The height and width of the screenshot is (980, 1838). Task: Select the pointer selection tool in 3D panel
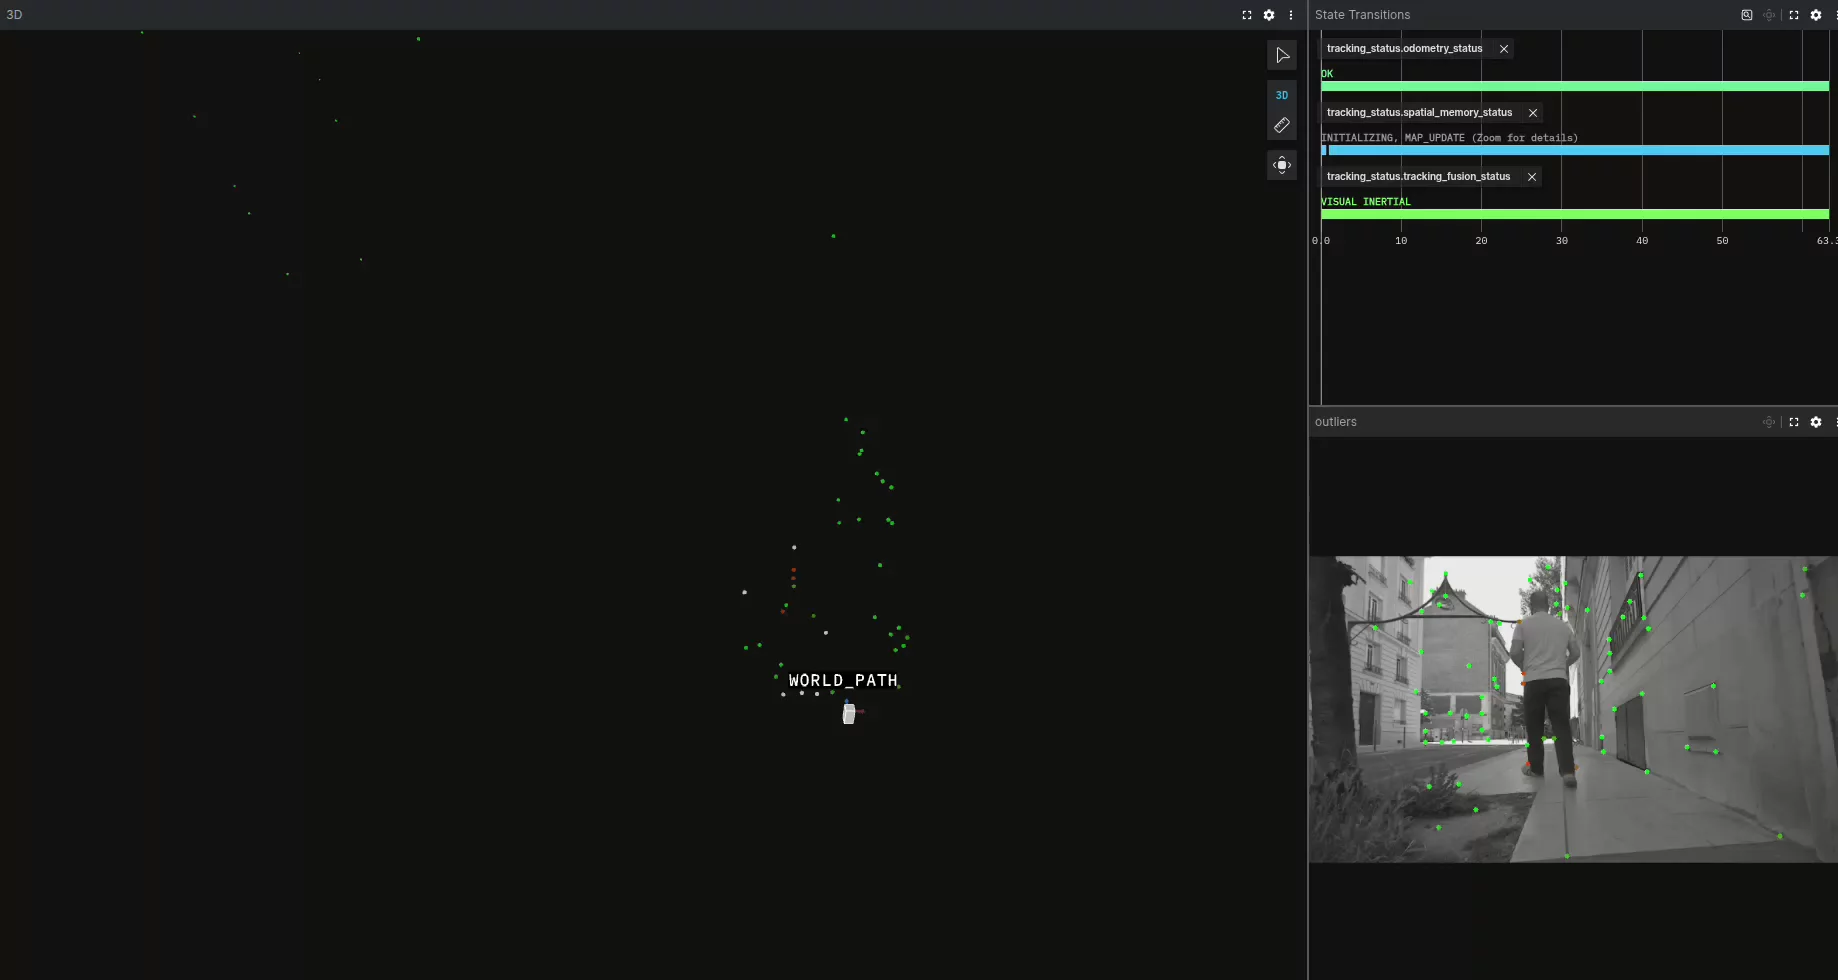(x=1283, y=55)
